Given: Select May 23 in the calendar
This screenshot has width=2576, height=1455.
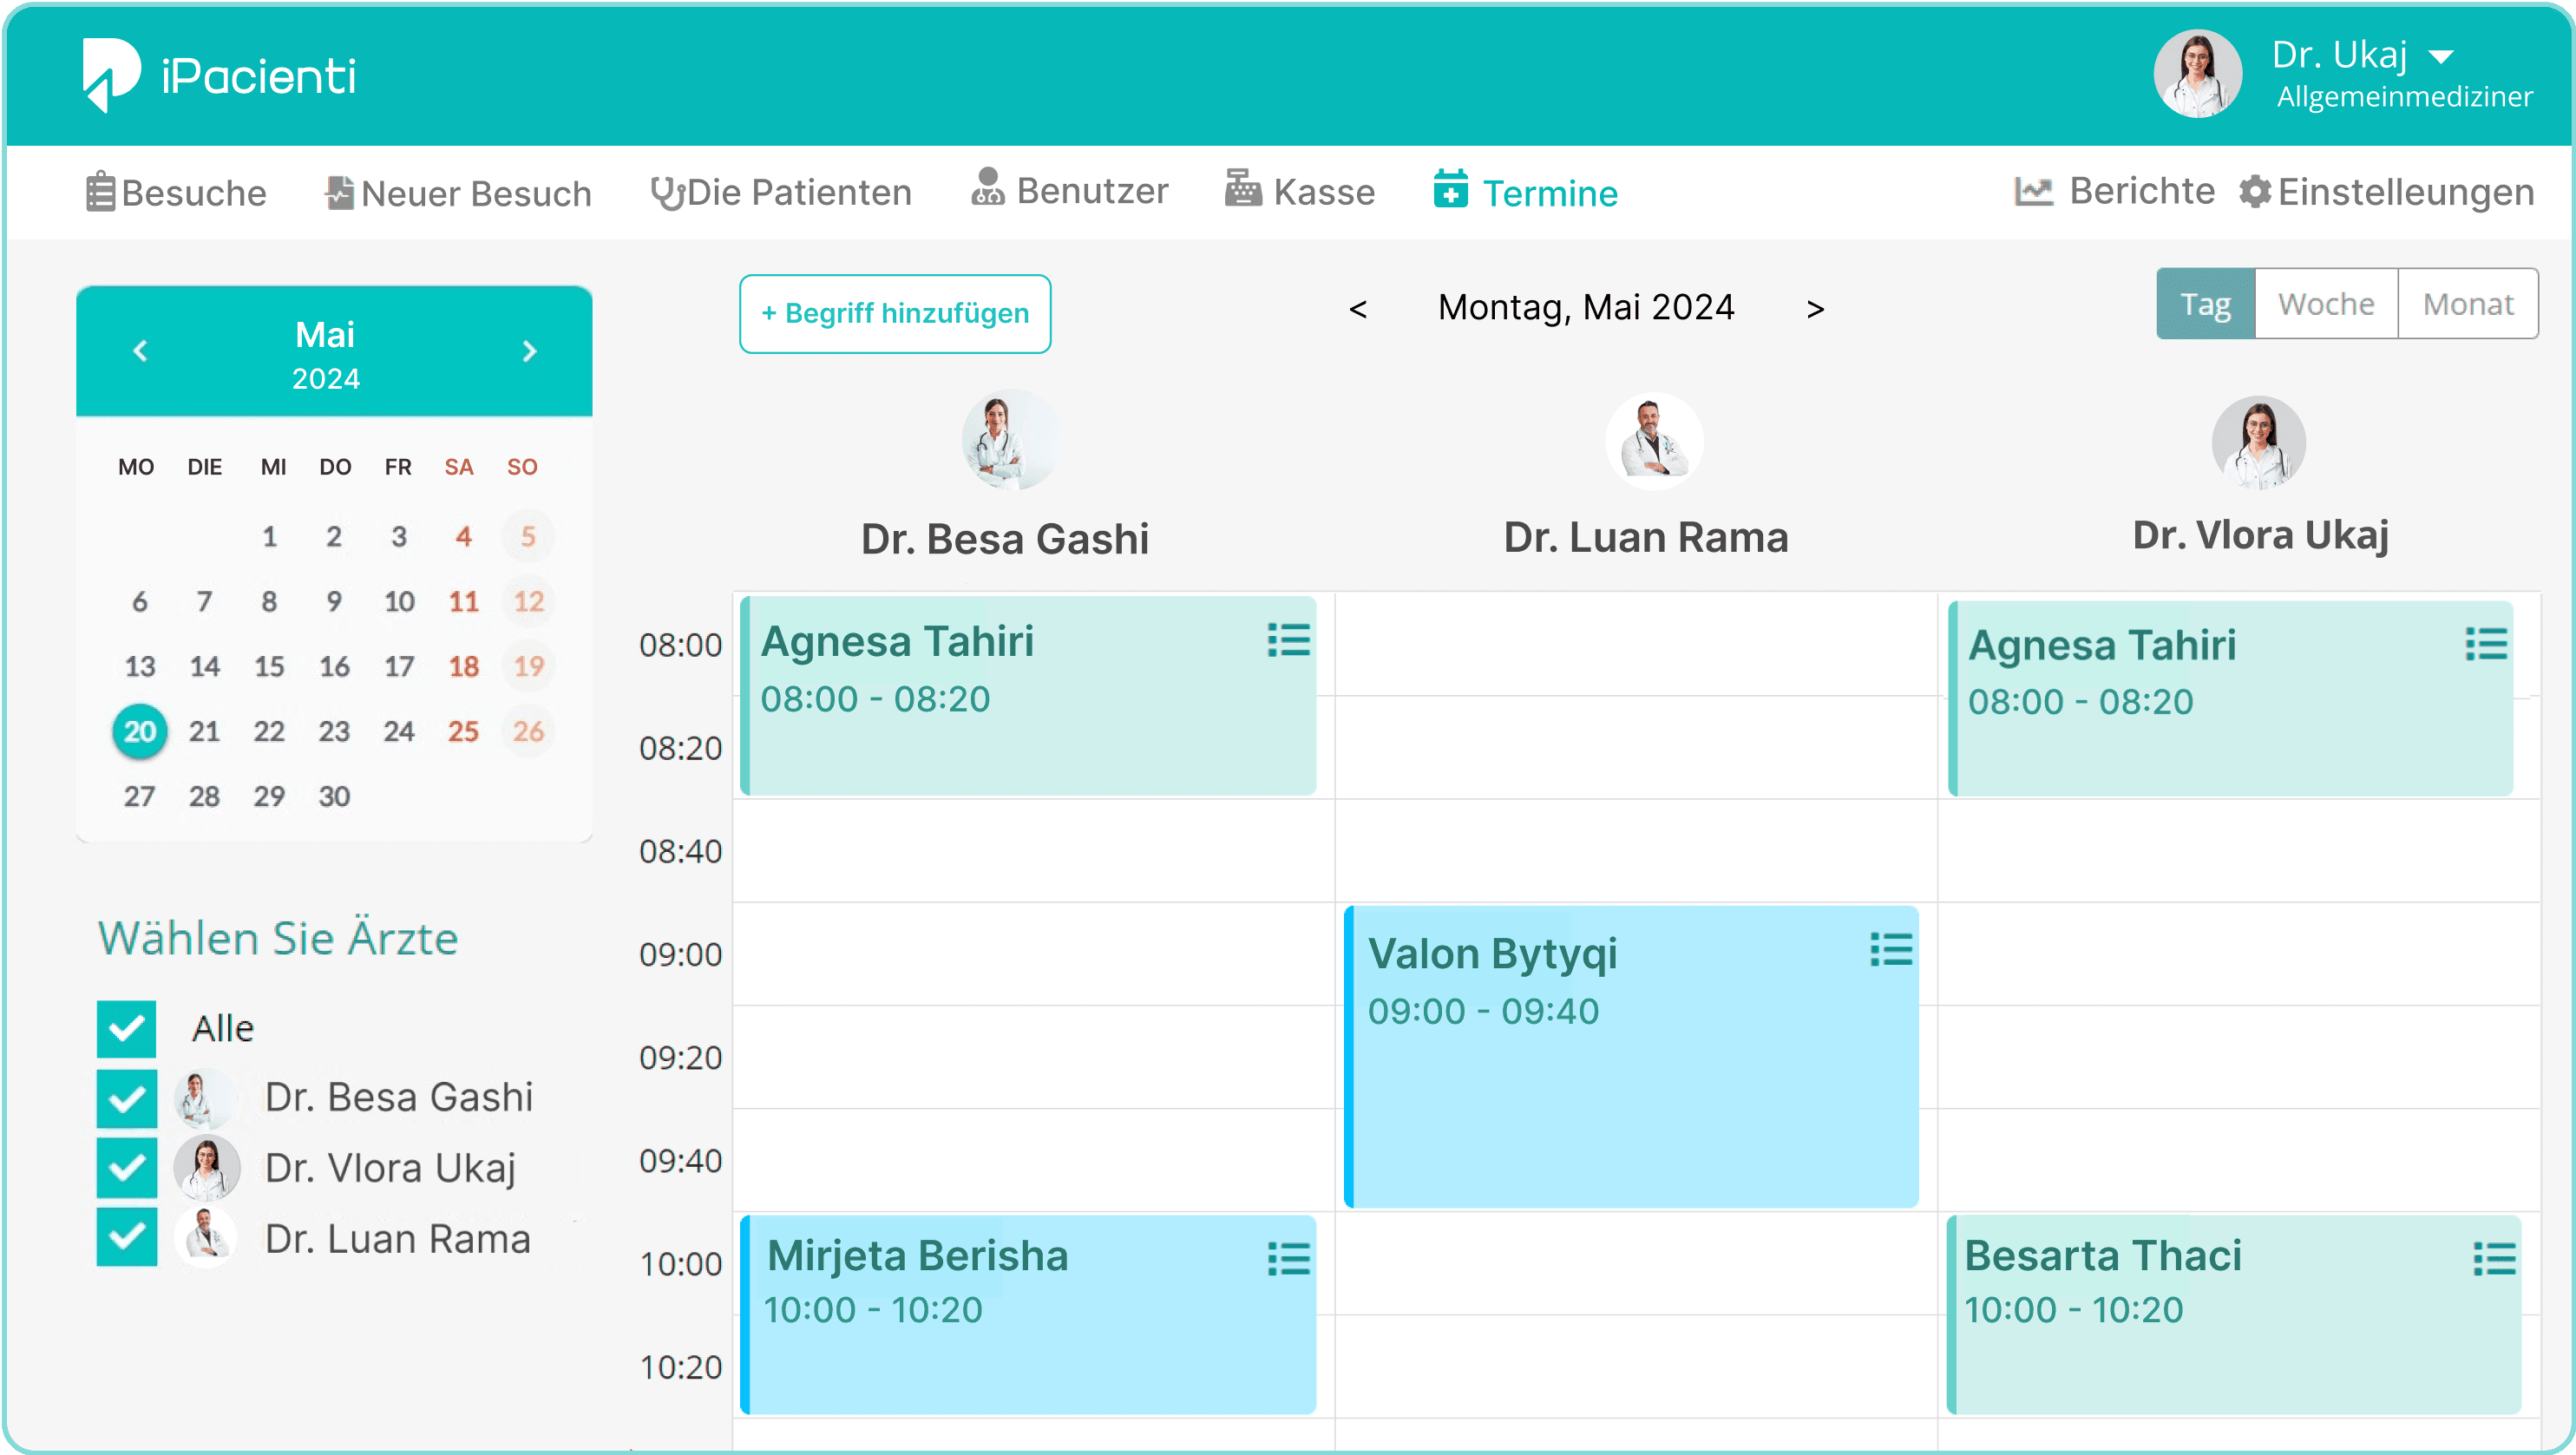Looking at the screenshot, I should (334, 731).
